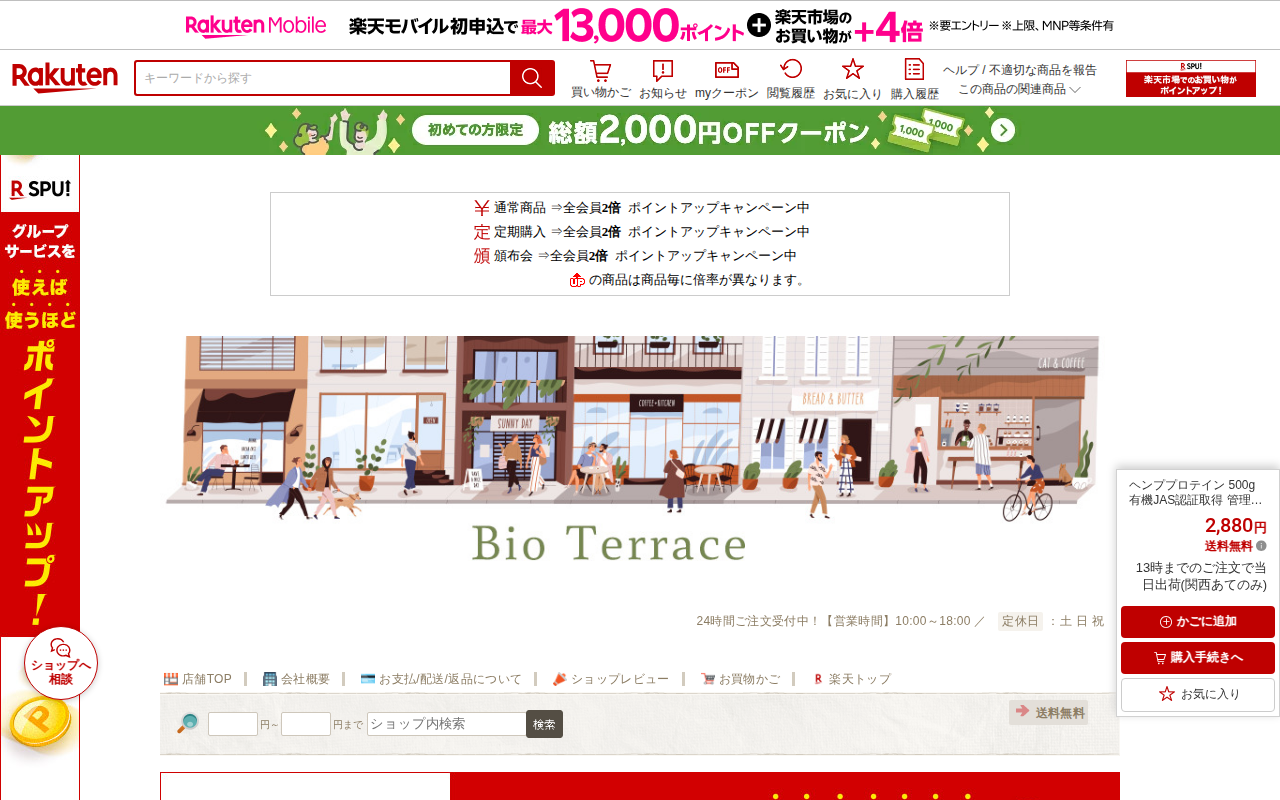Focus the ショップ内検索 input field
The width and height of the screenshot is (1280, 800).
[447, 724]
